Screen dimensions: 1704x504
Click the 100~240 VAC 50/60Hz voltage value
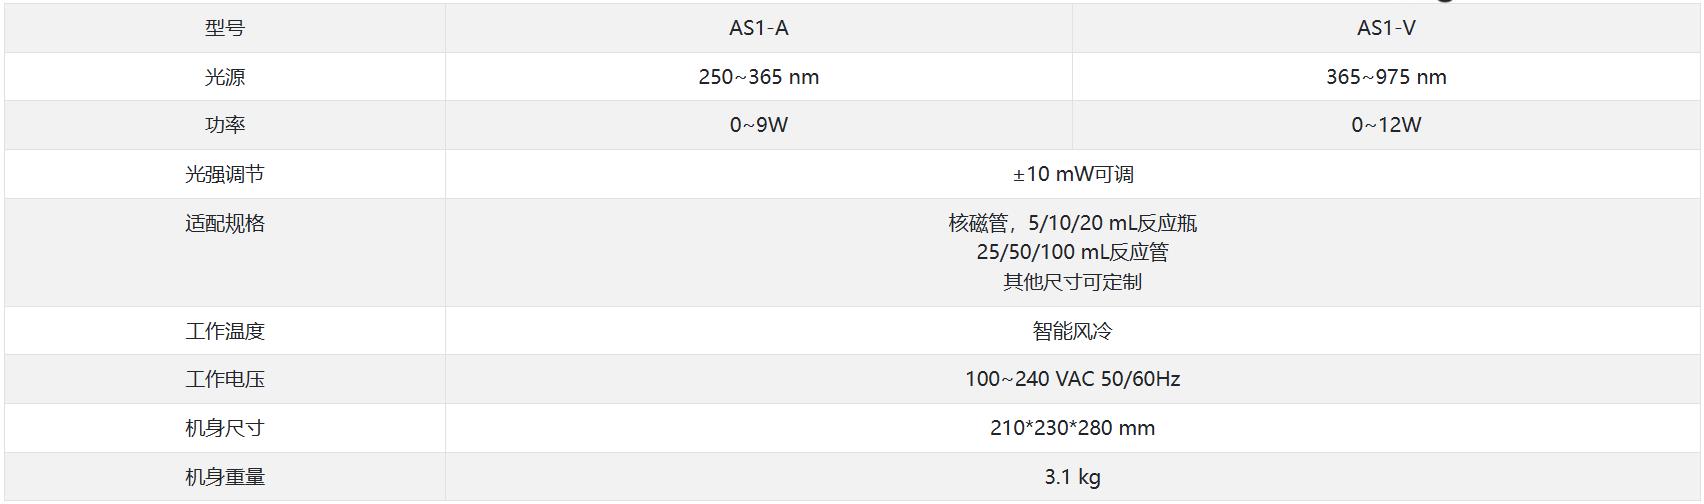[x=1072, y=379]
